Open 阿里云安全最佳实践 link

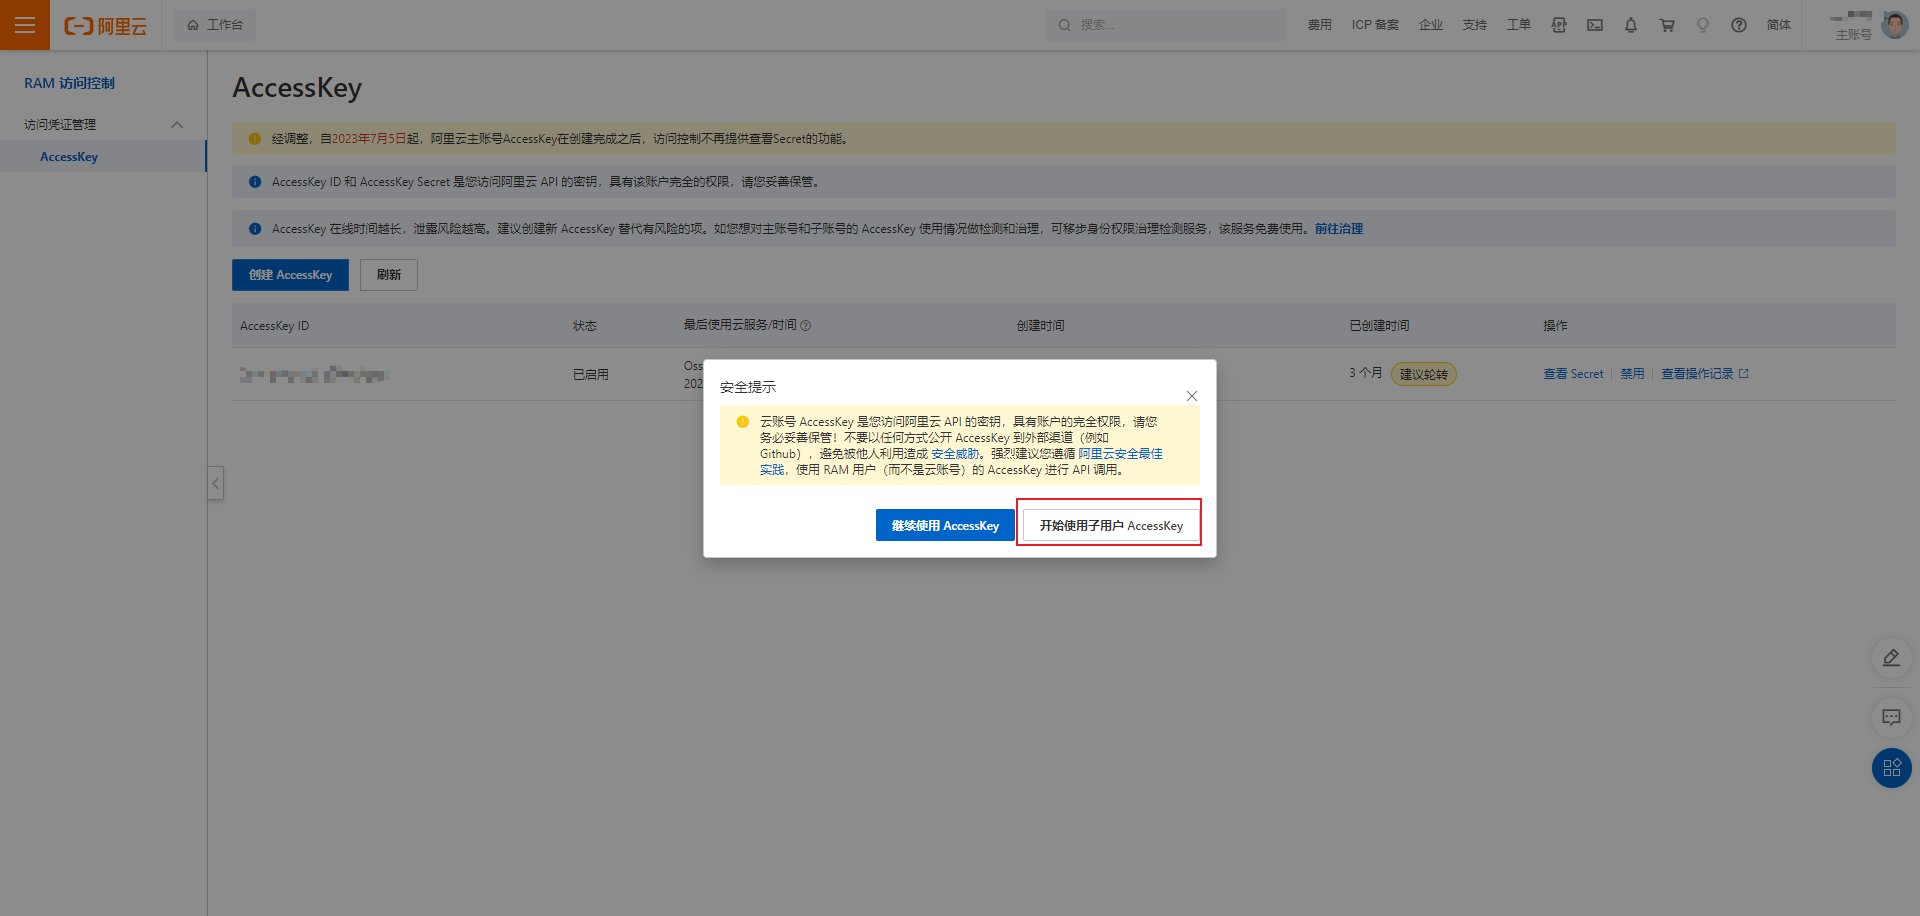pyautogui.click(x=1120, y=454)
